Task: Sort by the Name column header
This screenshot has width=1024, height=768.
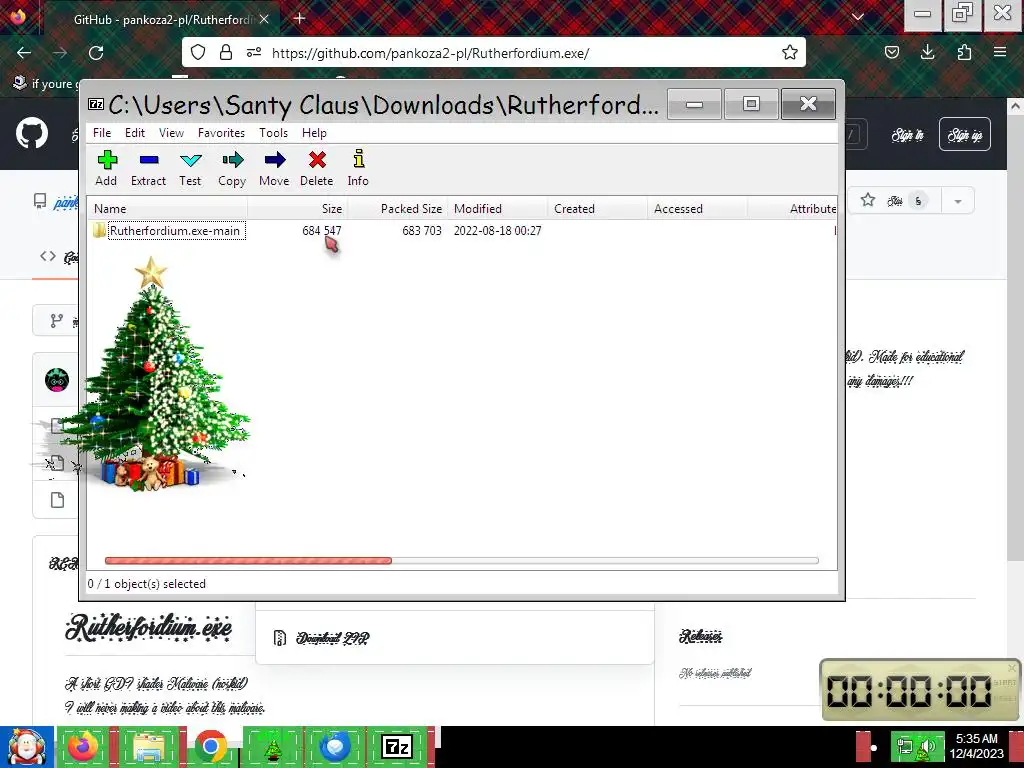Action: 168,209
